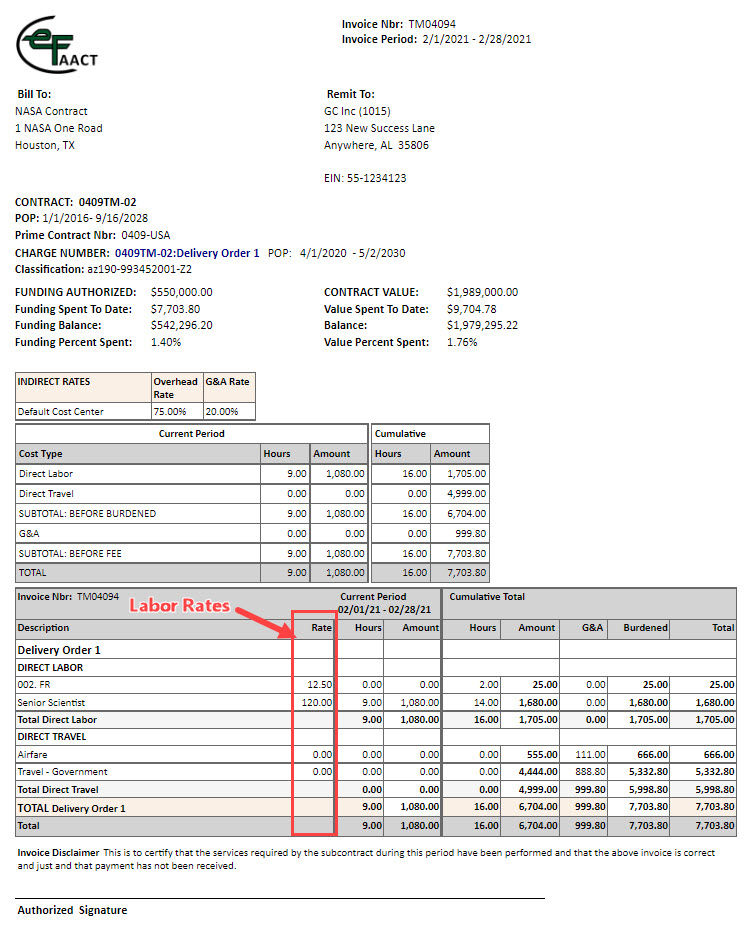Click the red Labor Rates arrow
Viewport: 752px width, 928px height.
pos(265,619)
